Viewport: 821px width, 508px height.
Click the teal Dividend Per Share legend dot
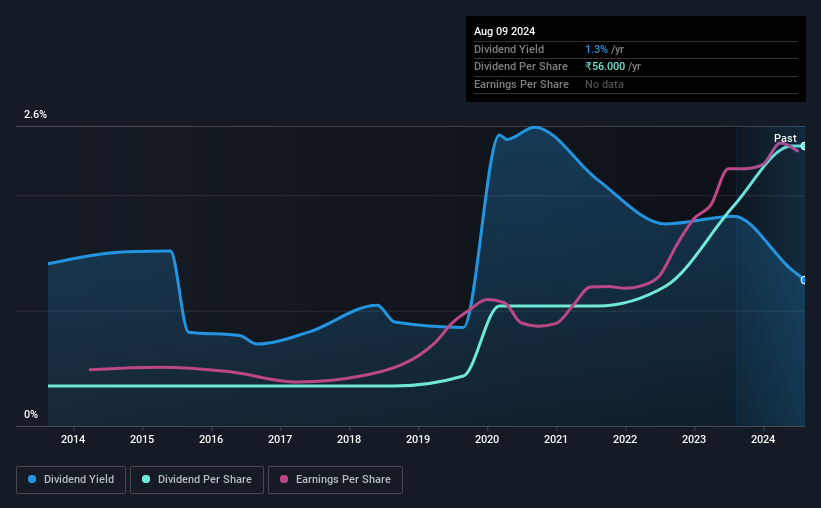(146, 479)
